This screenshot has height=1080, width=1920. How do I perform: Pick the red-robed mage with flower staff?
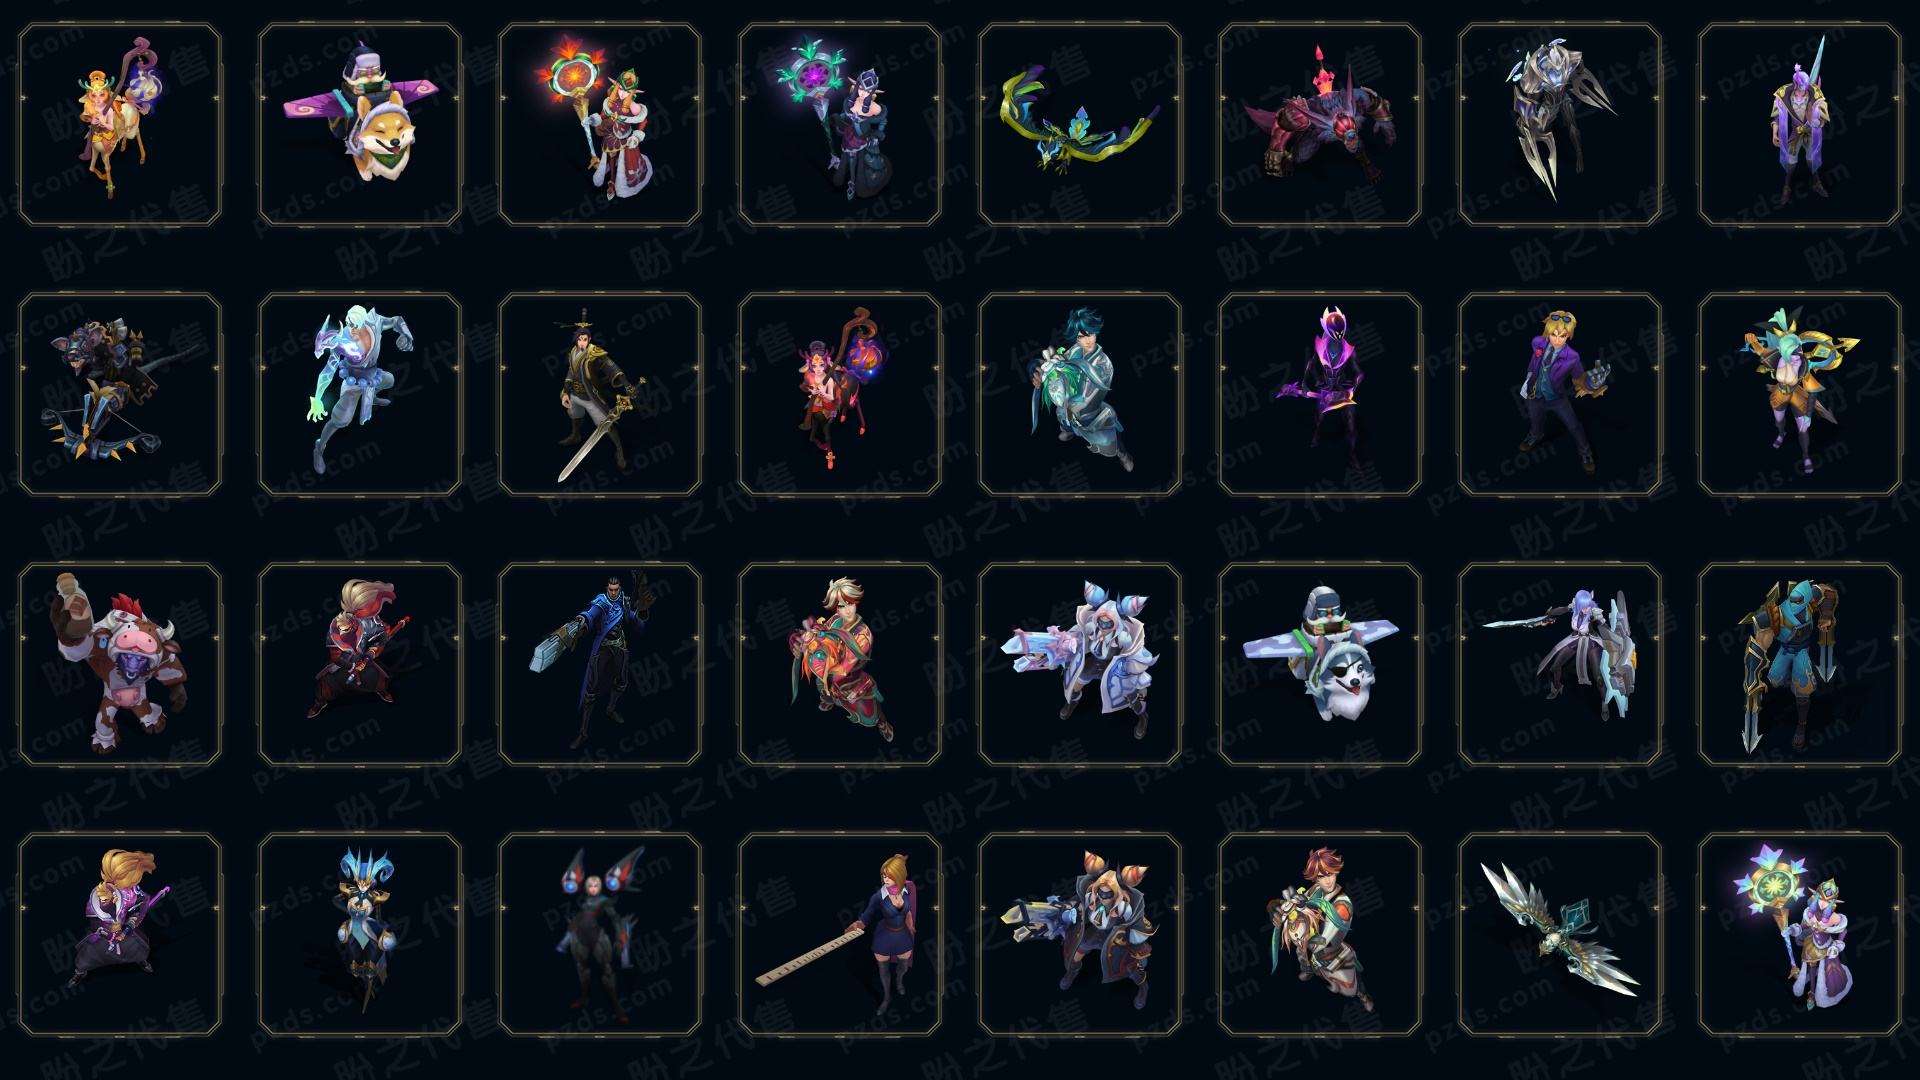coord(600,125)
